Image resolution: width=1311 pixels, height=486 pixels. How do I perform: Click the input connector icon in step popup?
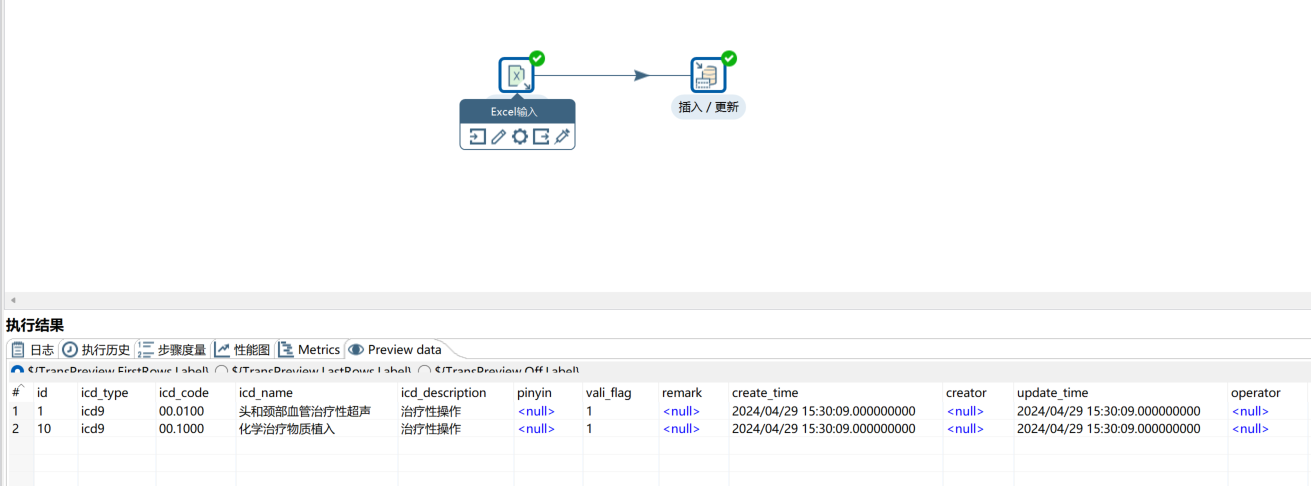pyautogui.click(x=477, y=137)
